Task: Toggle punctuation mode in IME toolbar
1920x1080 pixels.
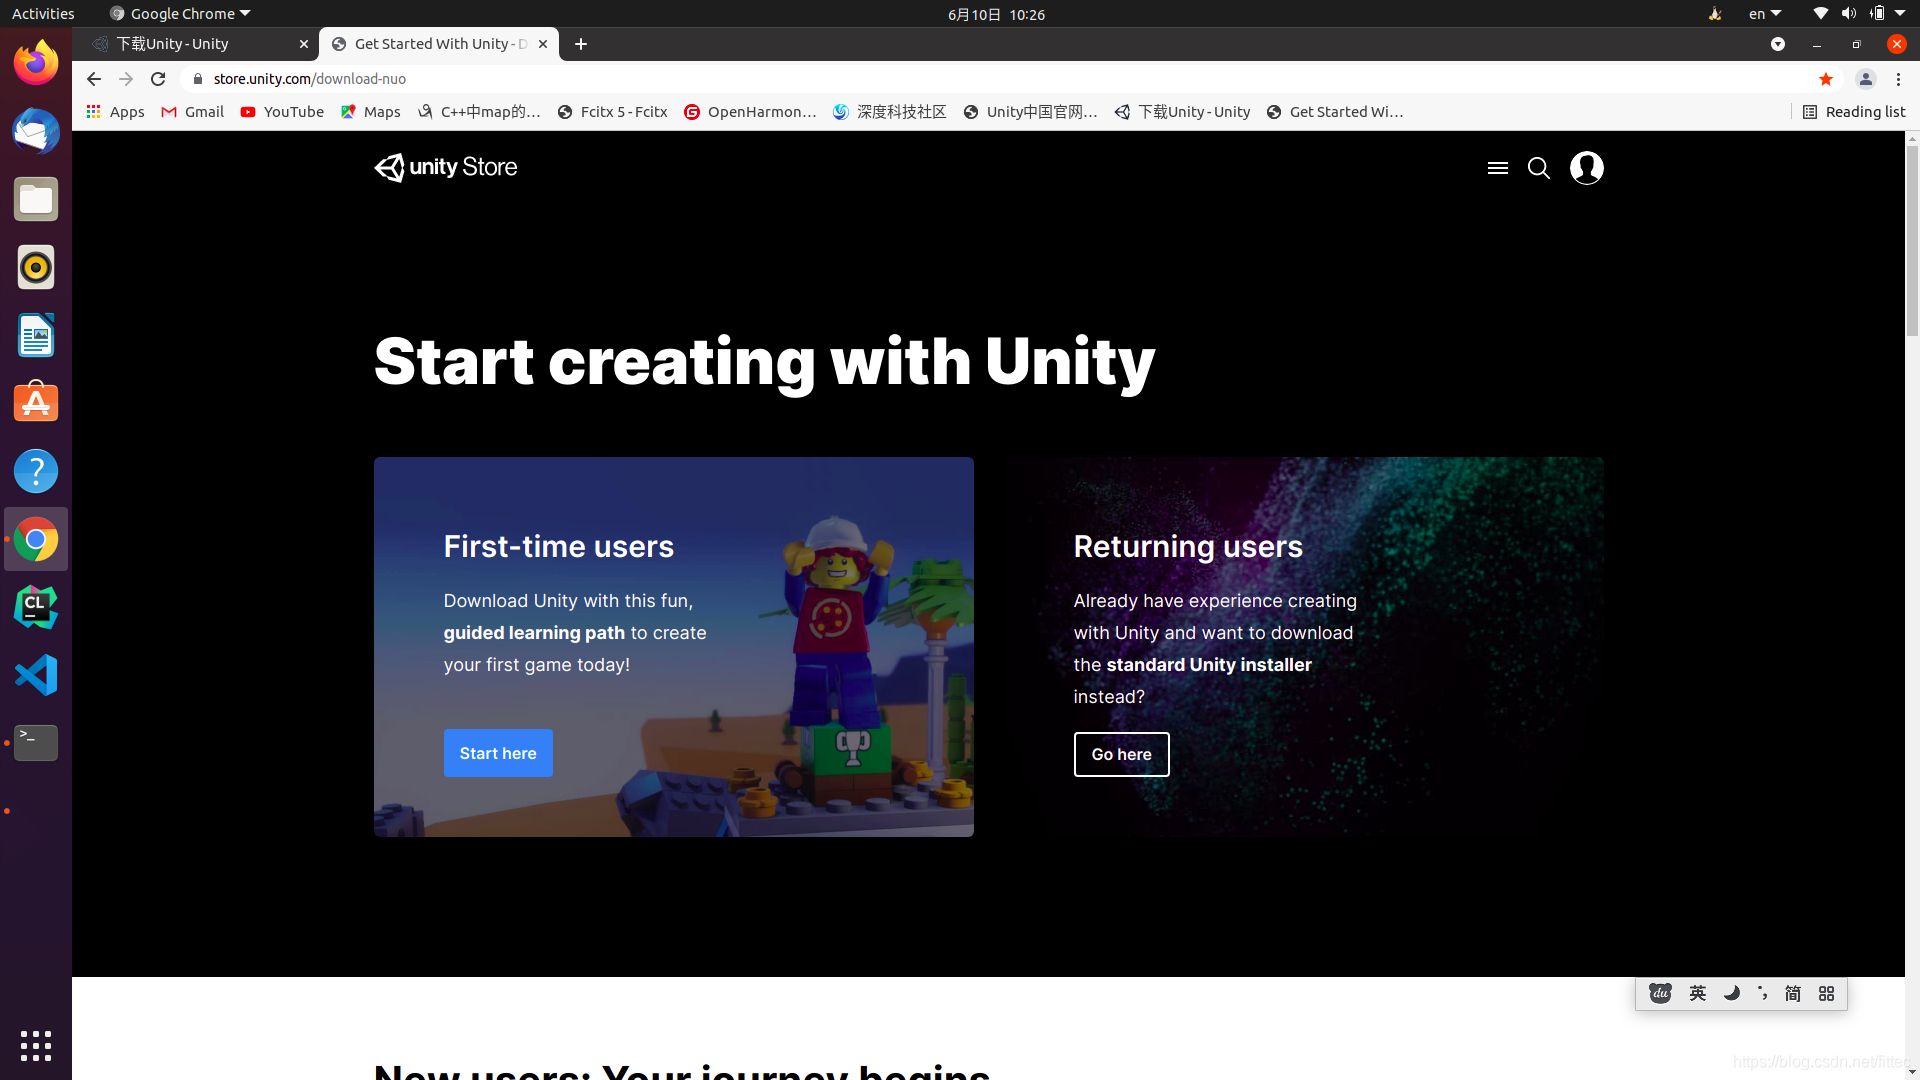Action: click(1762, 993)
